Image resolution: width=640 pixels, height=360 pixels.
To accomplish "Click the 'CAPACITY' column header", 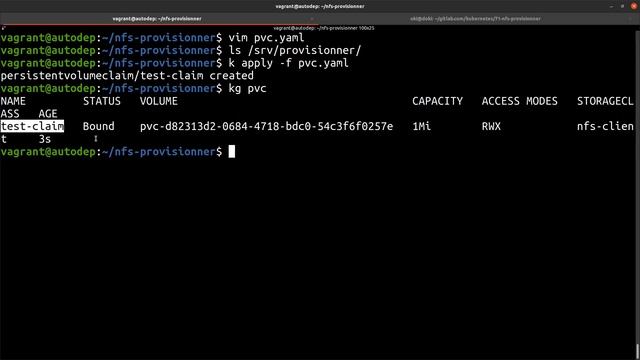I will click(x=438, y=101).
